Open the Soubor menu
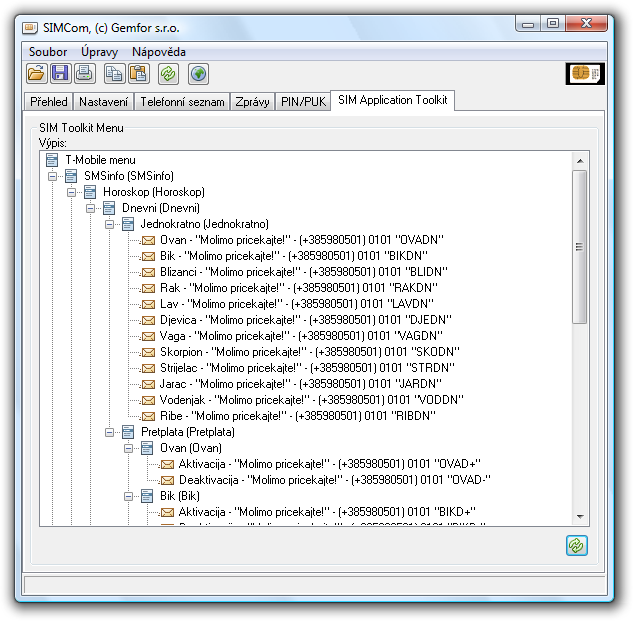Screen dimensions: 633x621 [x=48, y=51]
